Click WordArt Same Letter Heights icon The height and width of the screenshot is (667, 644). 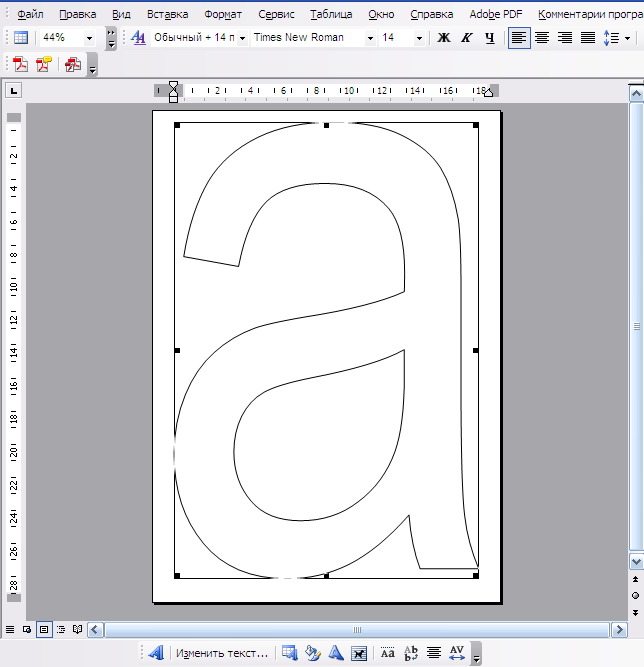388,653
